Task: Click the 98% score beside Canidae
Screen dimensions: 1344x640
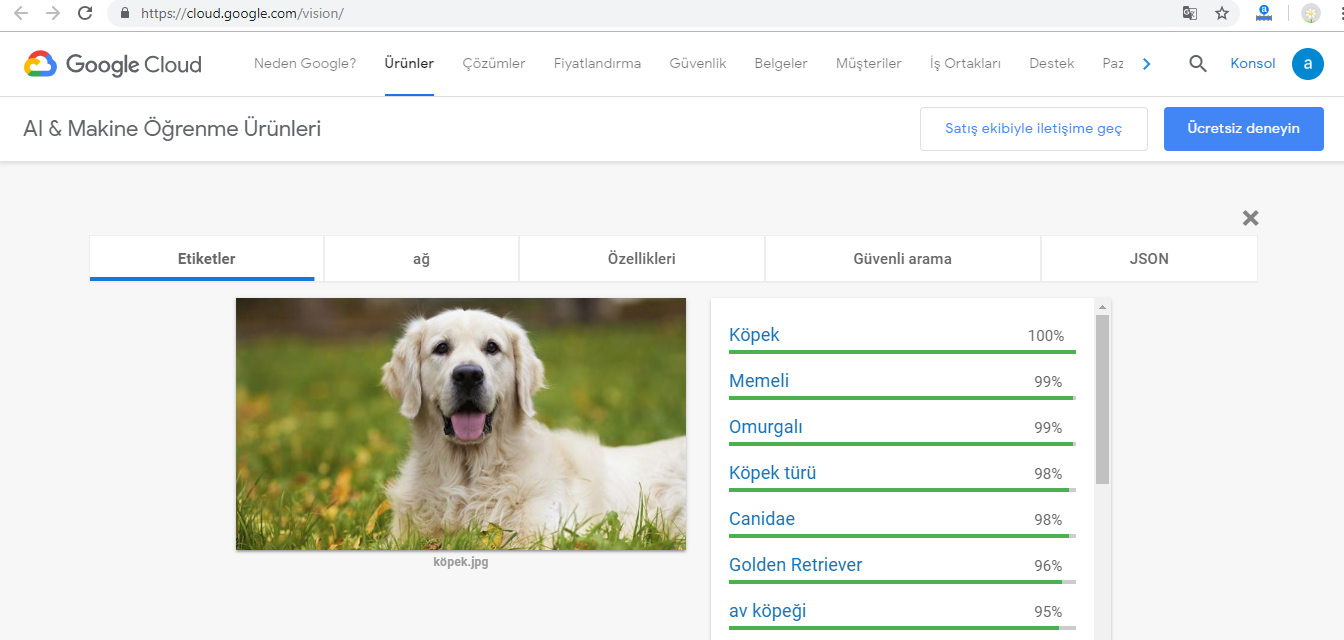Action: [1048, 520]
